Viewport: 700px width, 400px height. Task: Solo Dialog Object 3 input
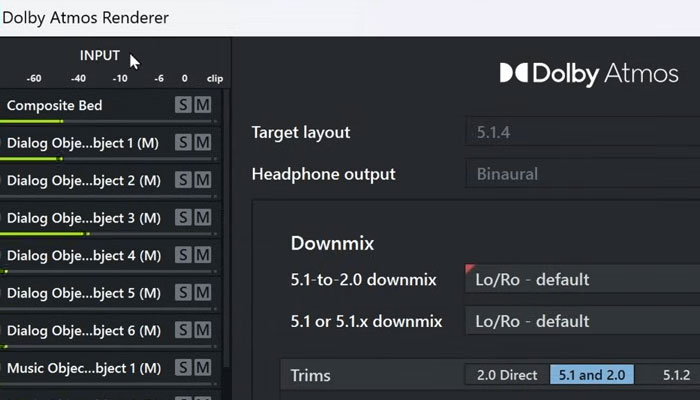pyautogui.click(x=183, y=218)
